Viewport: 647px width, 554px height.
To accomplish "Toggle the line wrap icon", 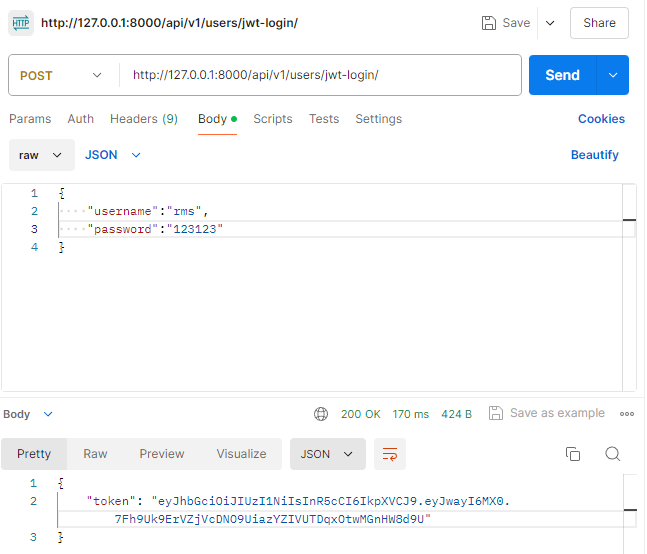I will (390, 454).
